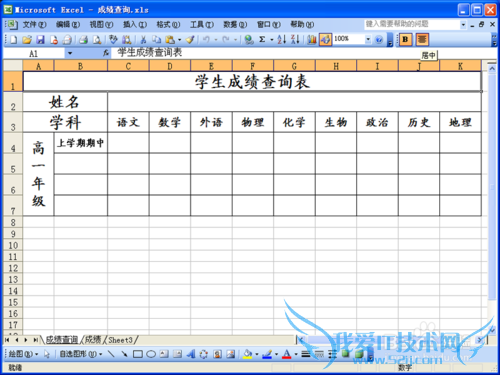Image resolution: width=500 pixels, height=375 pixels.
Task: Insert WordArt from the drawing toolbar
Action: (x=190, y=354)
